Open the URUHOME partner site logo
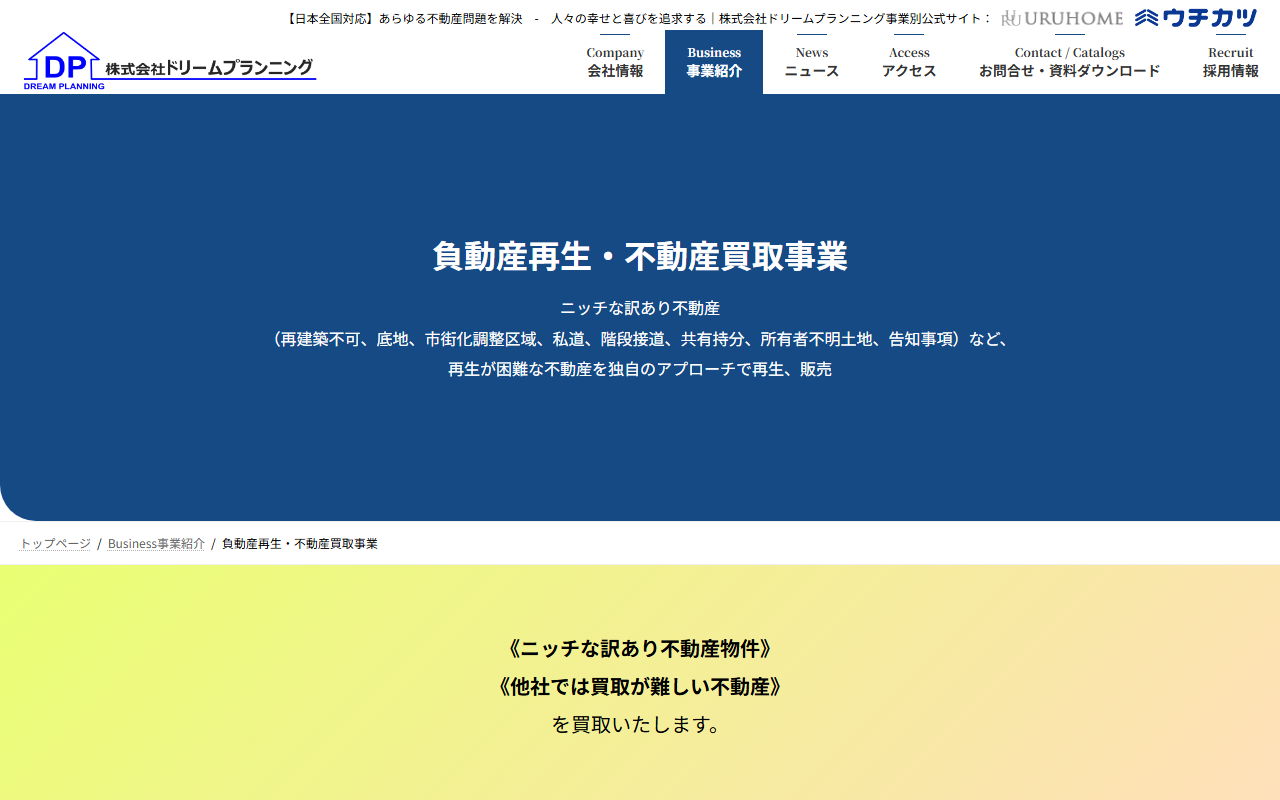 click(x=1062, y=18)
